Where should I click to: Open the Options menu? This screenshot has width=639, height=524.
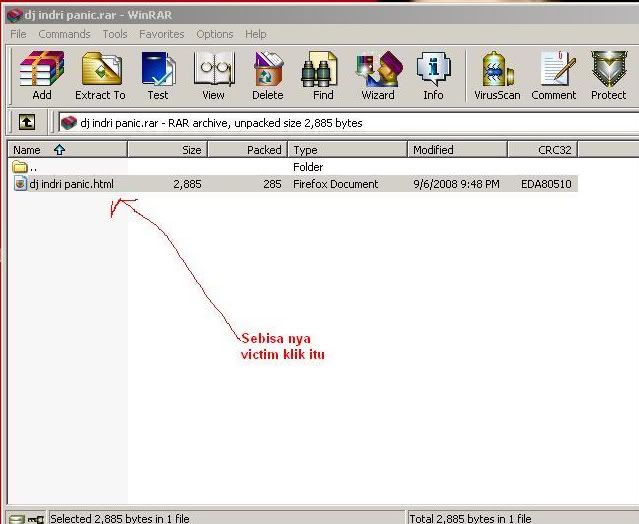click(215, 34)
